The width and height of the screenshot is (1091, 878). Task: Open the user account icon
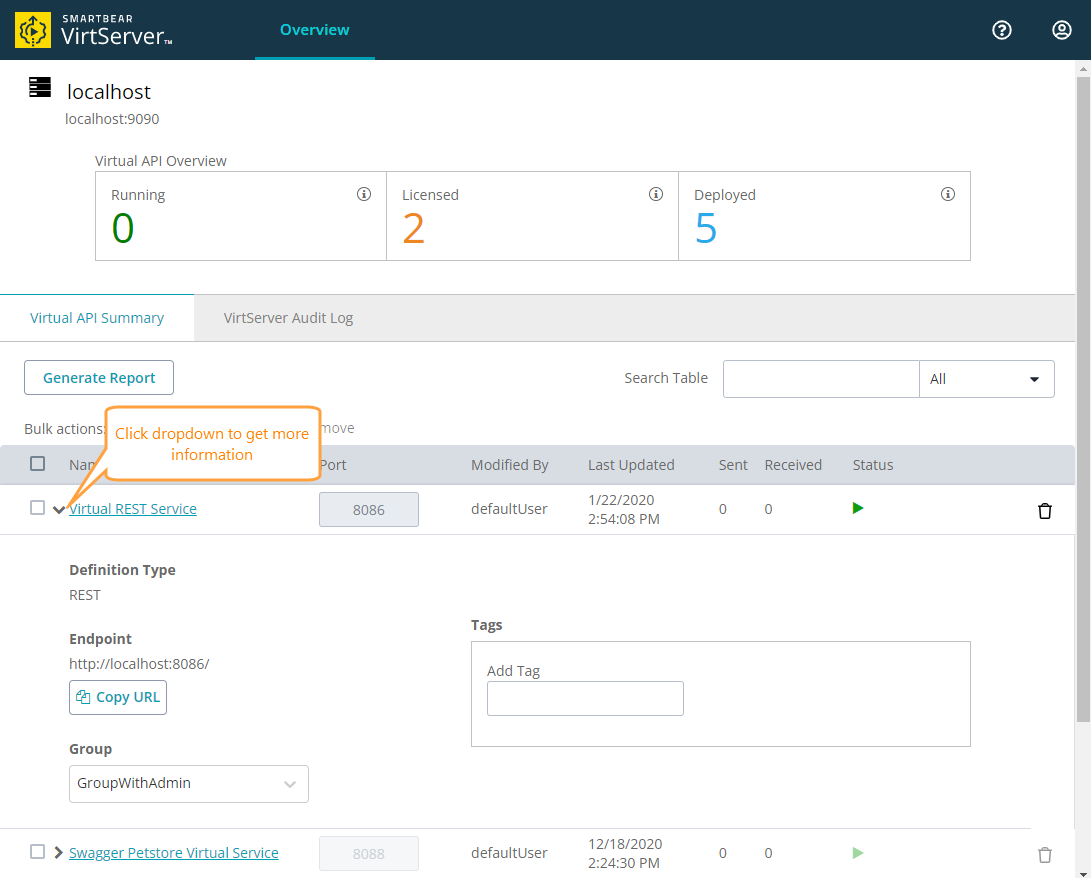pyautogui.click(x=1061, y=30)
